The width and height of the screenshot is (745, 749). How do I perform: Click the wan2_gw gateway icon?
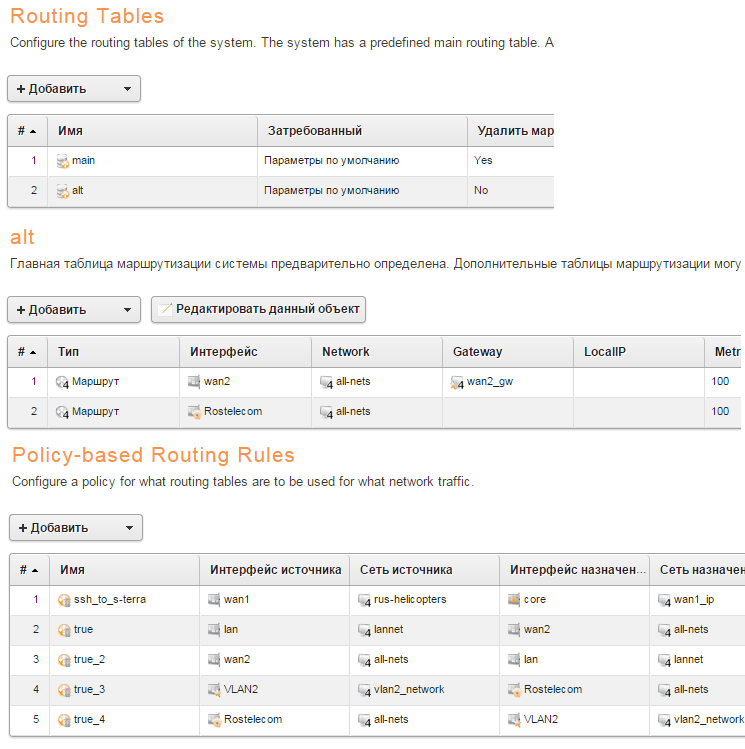click(x=458, y=382)
